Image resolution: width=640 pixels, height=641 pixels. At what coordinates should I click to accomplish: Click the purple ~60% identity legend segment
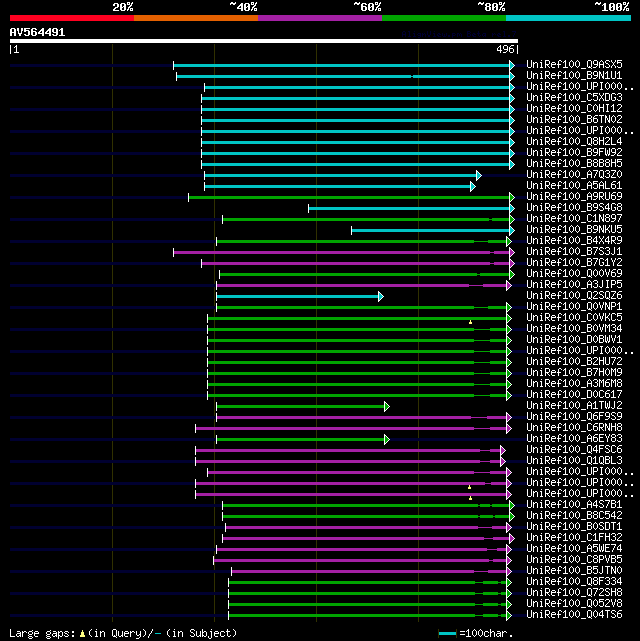pyautogui.click(x=320, y=18)
